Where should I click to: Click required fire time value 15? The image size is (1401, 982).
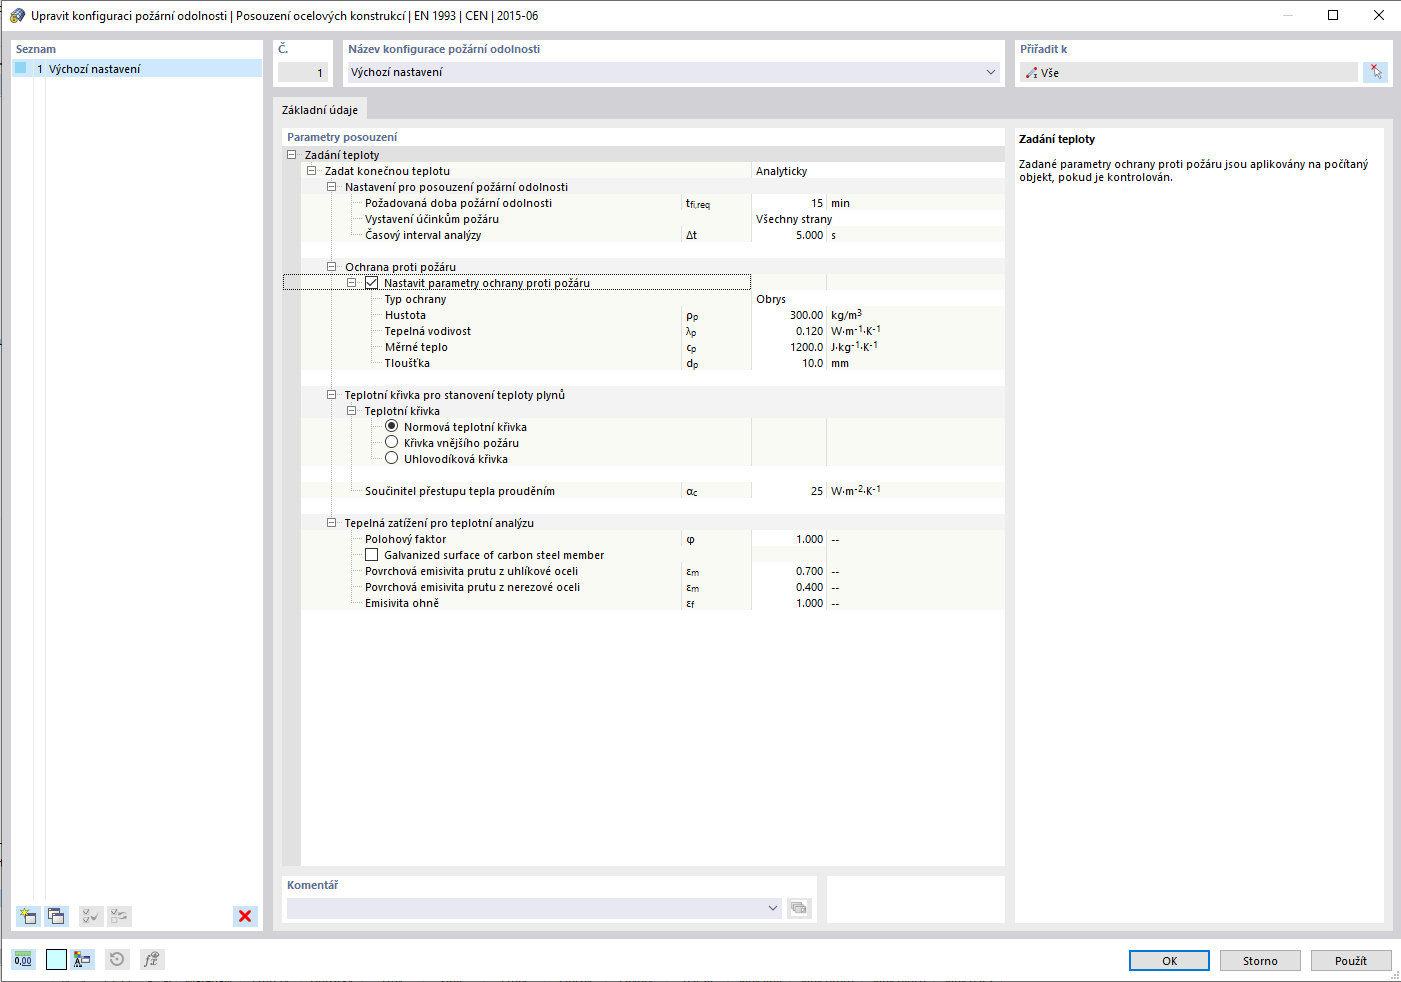789,203
